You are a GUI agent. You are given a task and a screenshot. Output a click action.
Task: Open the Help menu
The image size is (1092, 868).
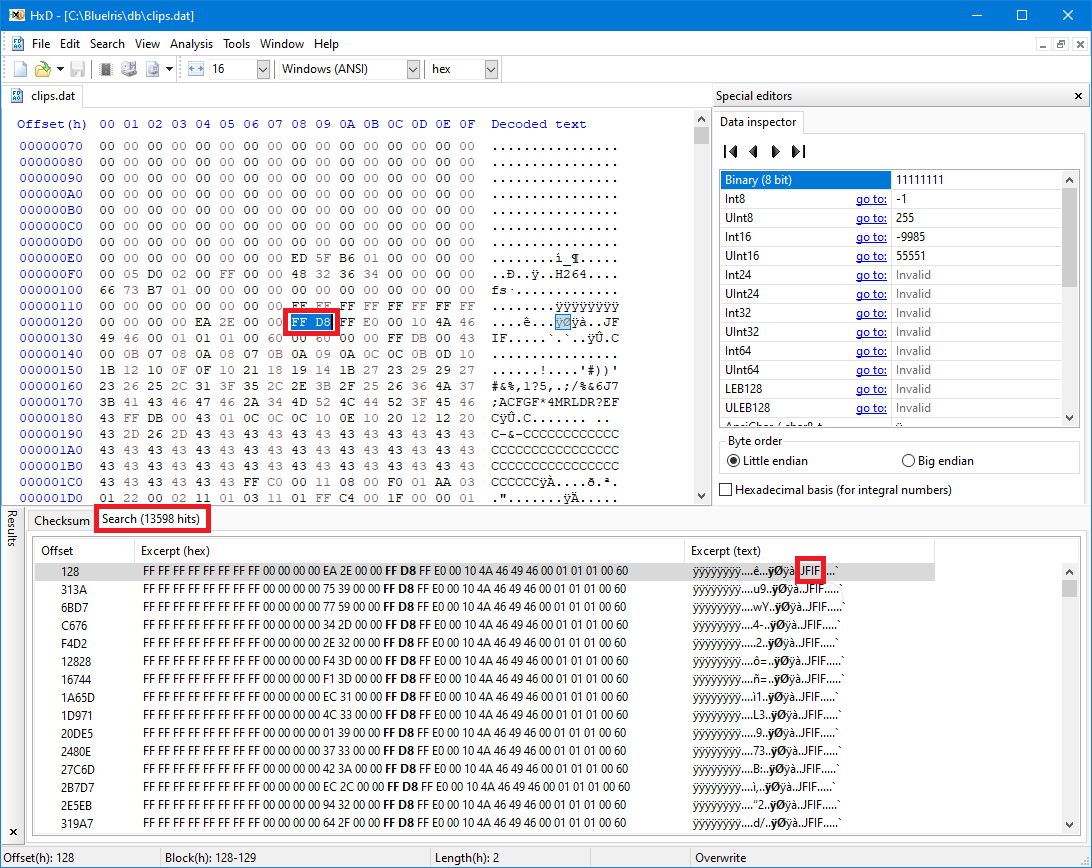[326, 44]
